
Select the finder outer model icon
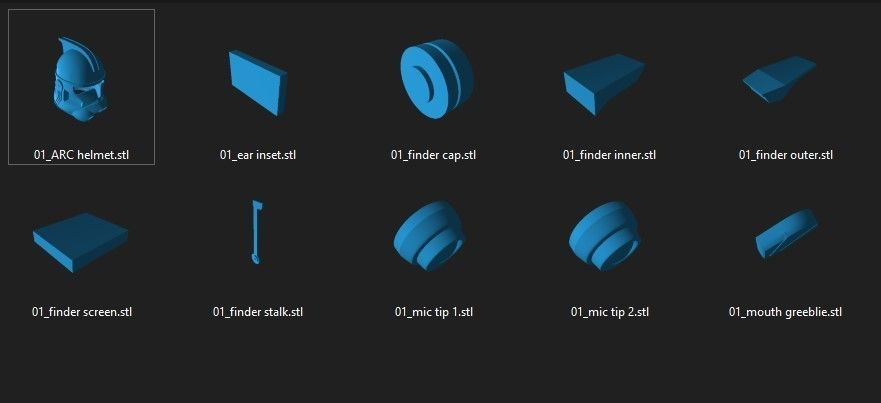[779, 79]
